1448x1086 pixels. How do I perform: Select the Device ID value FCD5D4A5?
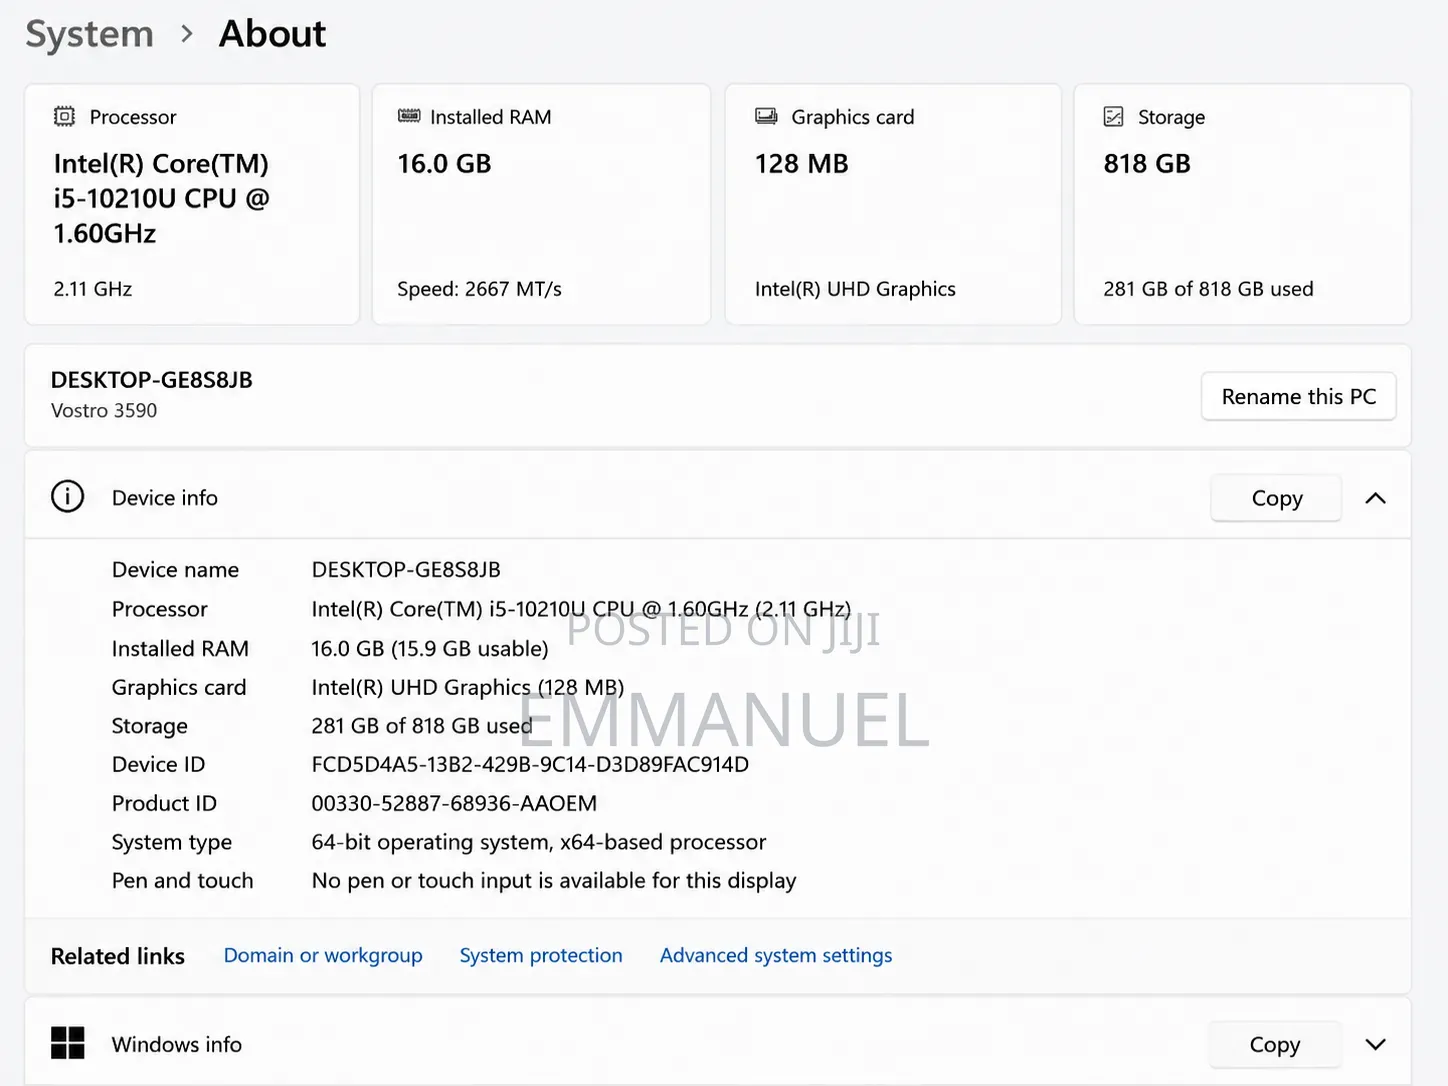(530, 765)
